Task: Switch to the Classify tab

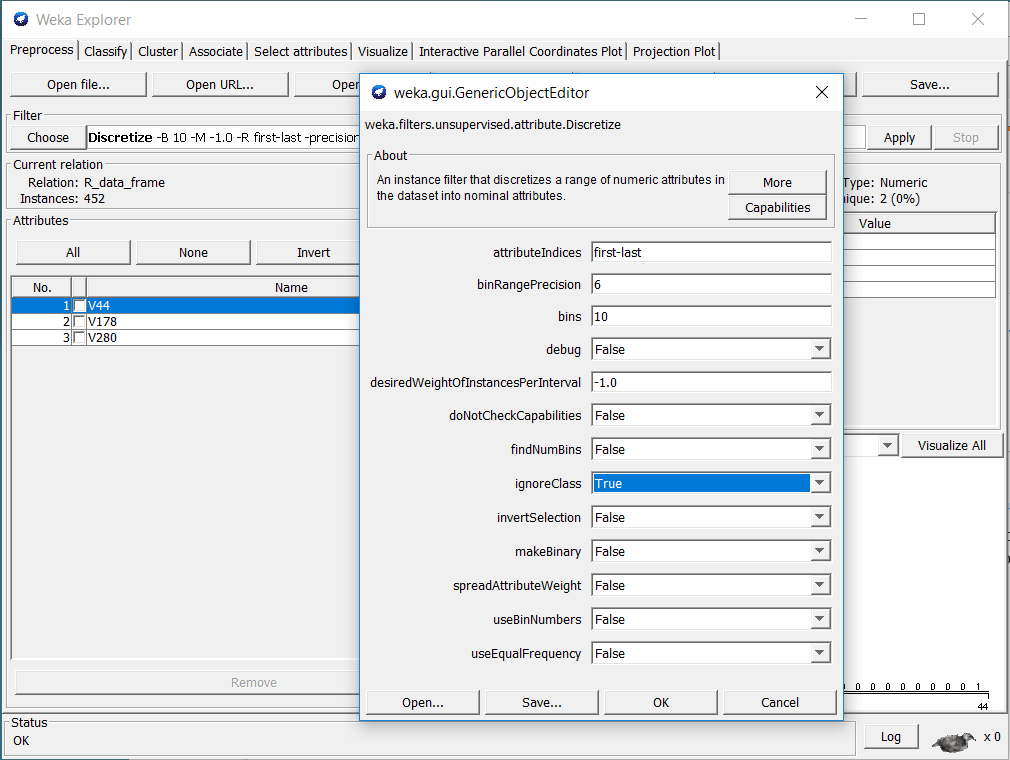Action: pos(106,52)
